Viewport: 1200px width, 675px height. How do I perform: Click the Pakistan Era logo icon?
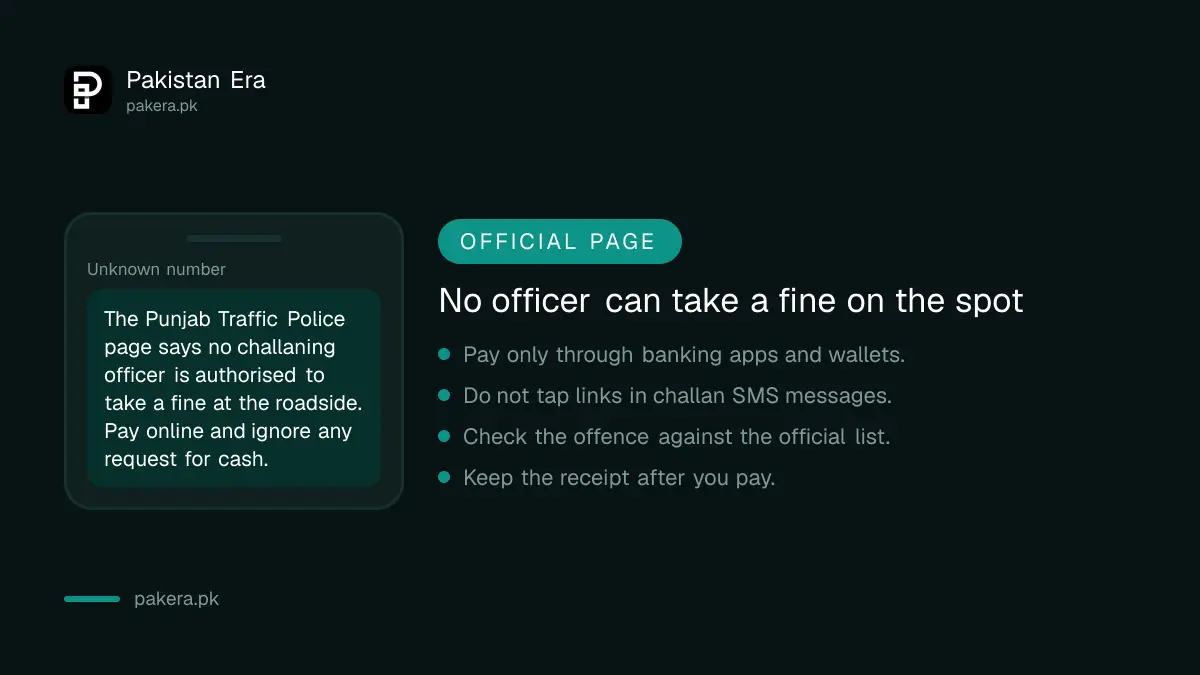pyautogui.click(x=88, y=90)
